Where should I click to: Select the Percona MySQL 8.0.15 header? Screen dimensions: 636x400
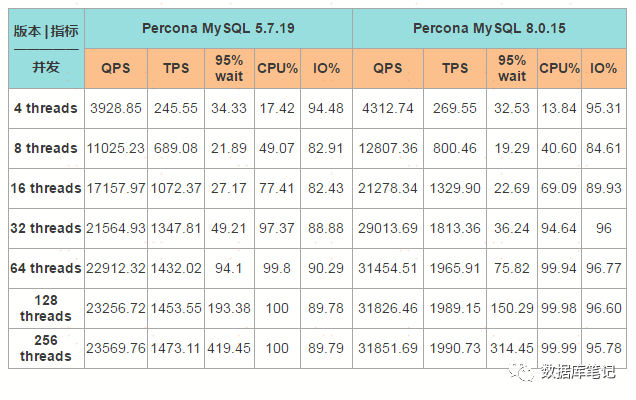coord(489,28)
